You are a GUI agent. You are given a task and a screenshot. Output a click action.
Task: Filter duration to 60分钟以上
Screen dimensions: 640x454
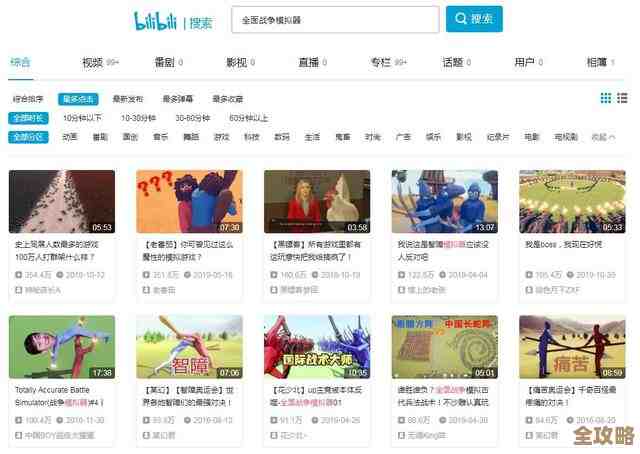[249, 118]
